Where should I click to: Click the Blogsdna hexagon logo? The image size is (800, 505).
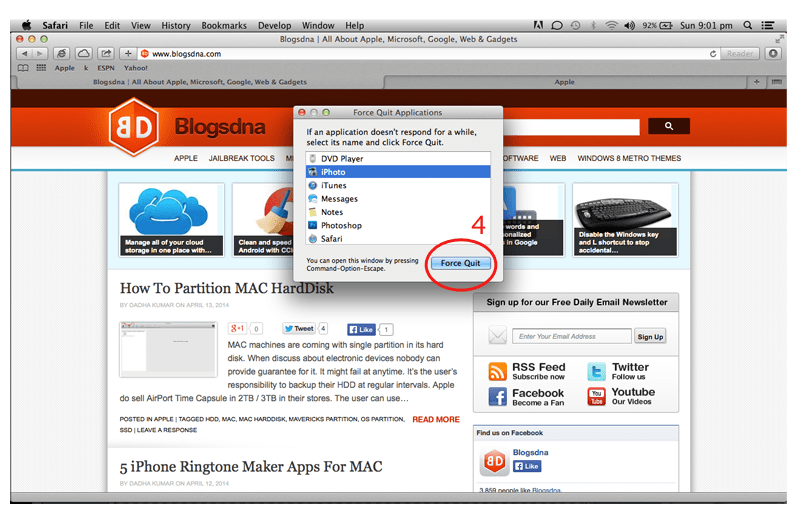(x=134, y=127)
